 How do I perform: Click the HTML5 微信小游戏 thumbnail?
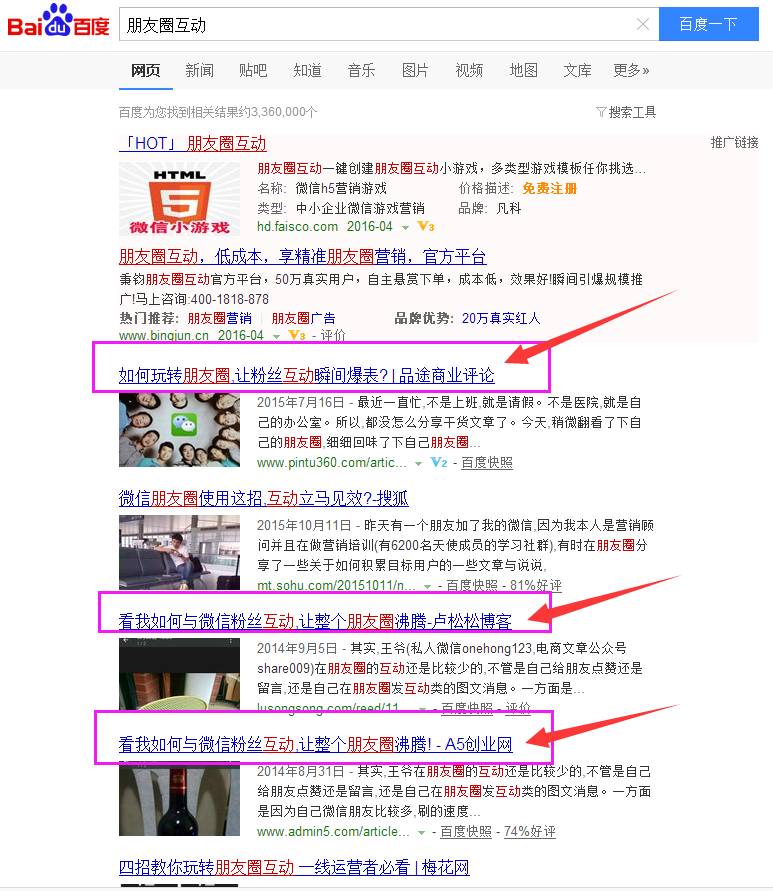click(x=180, y=199)
